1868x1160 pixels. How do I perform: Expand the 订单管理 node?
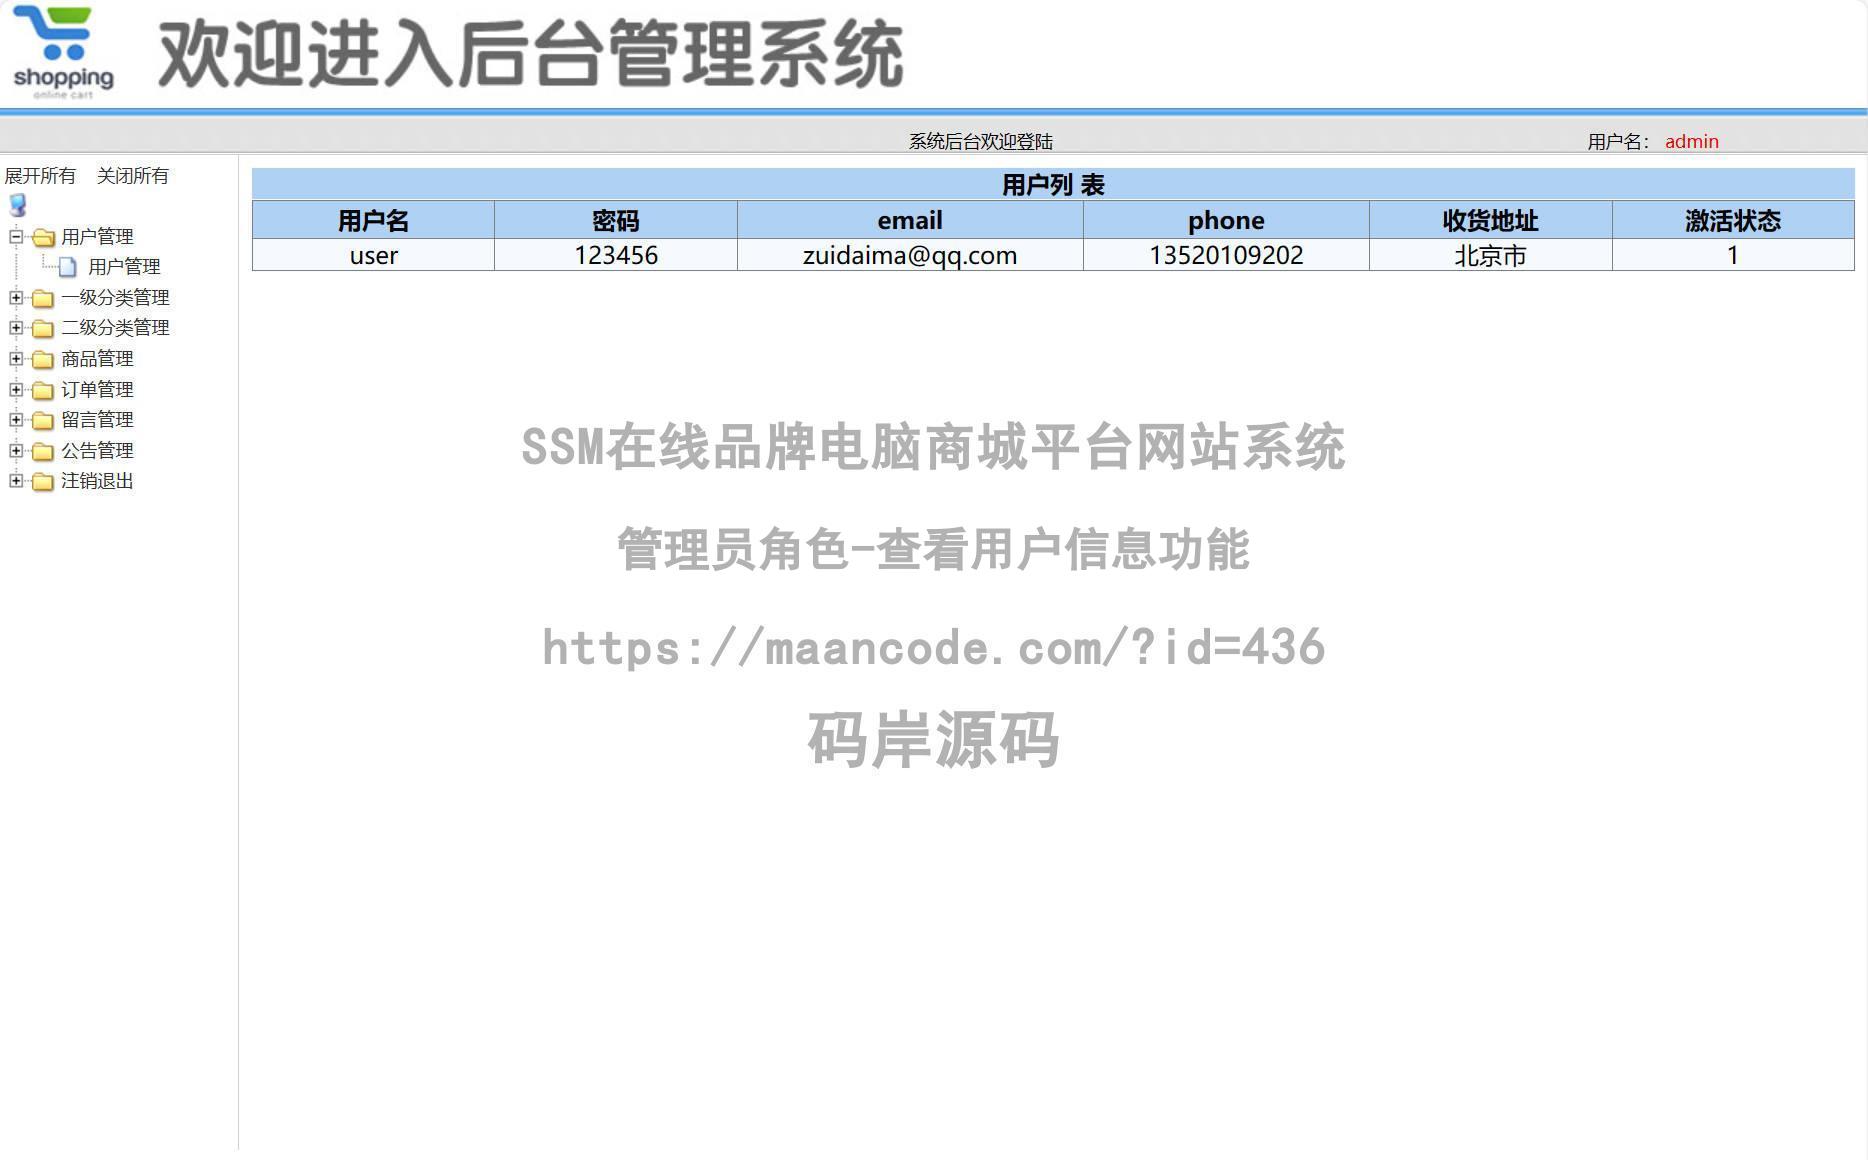[16, 389]
